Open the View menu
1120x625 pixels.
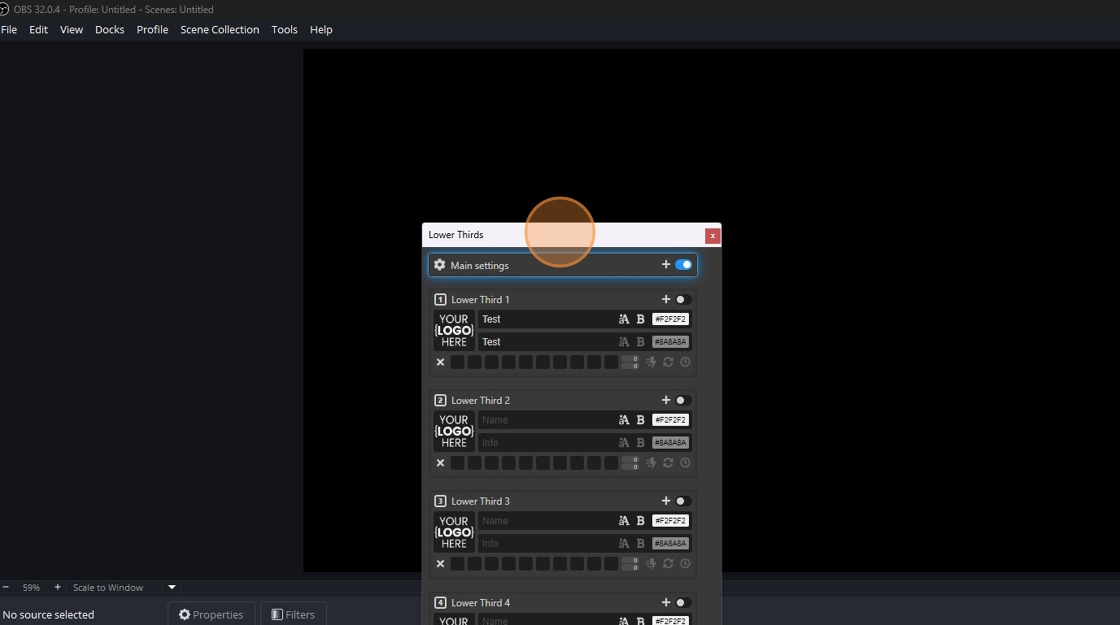pyautogui.click(x=71, y=29)
